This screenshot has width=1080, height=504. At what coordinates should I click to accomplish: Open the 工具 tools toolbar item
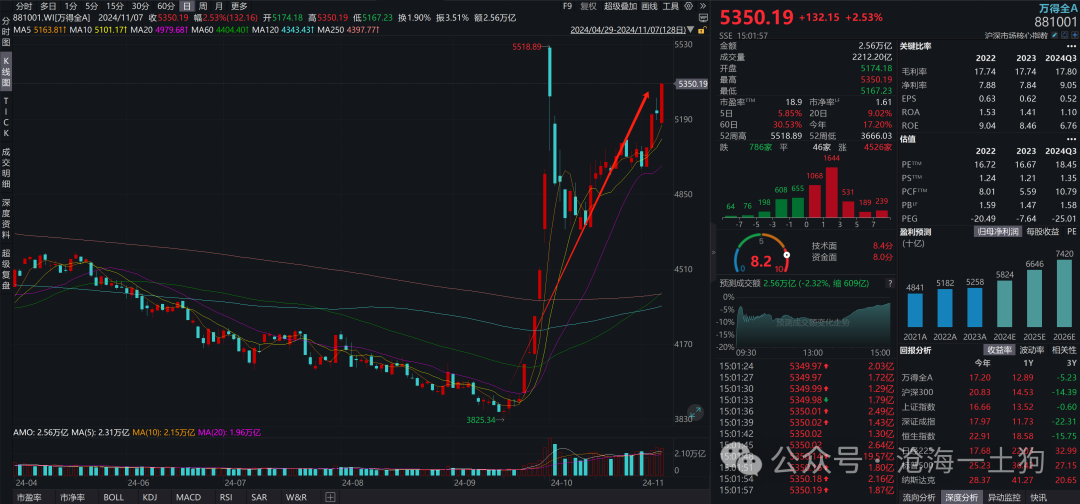[x=671, y=6]
